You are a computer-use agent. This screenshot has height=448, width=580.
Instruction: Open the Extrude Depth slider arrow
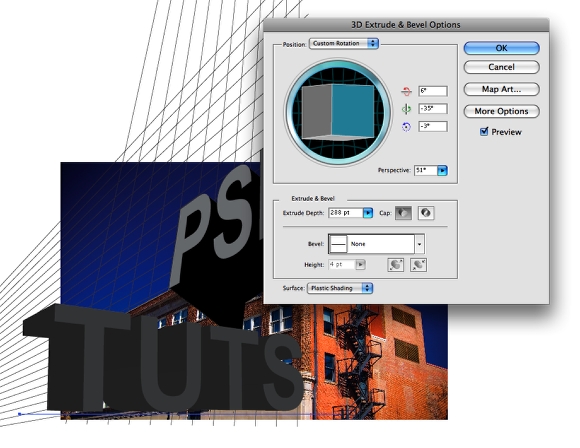[x=368, y=213]
